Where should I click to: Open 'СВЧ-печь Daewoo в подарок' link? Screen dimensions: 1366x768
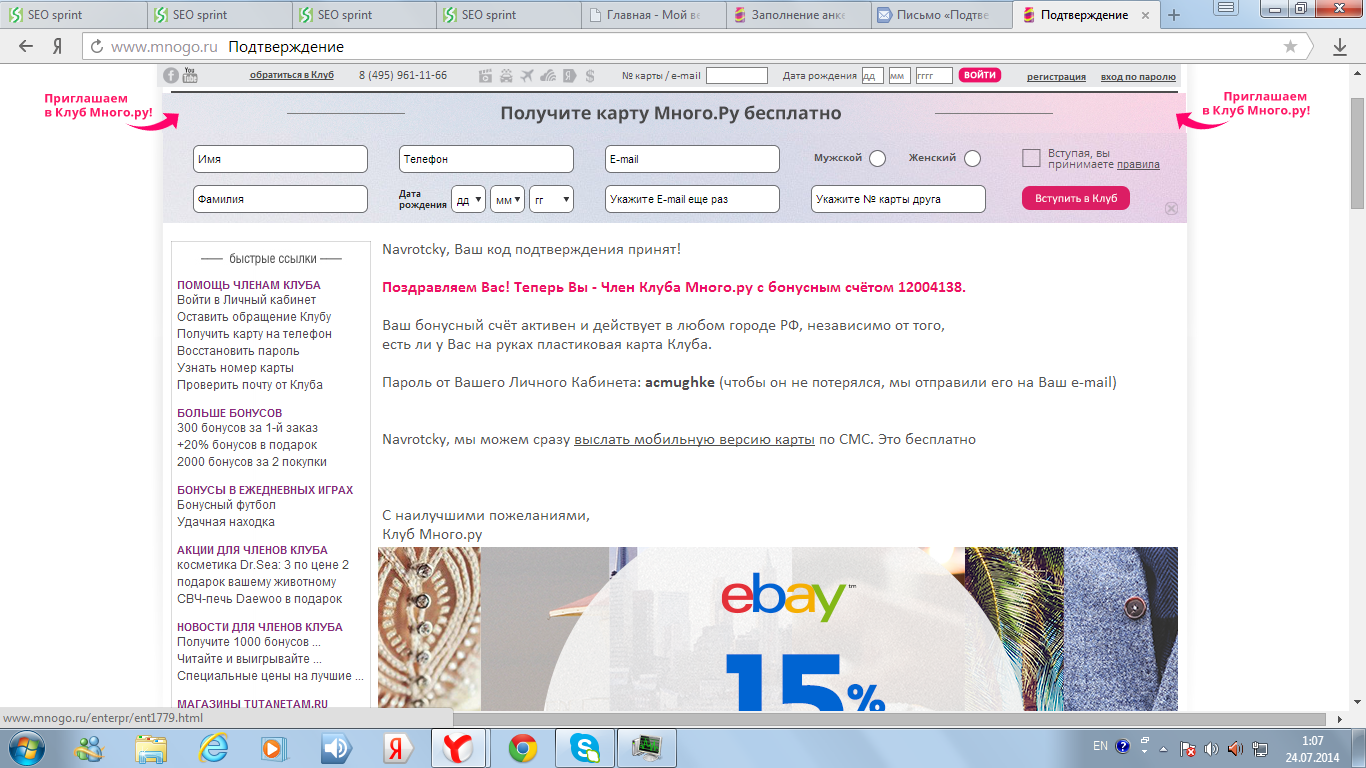click(x=260, y=599)
